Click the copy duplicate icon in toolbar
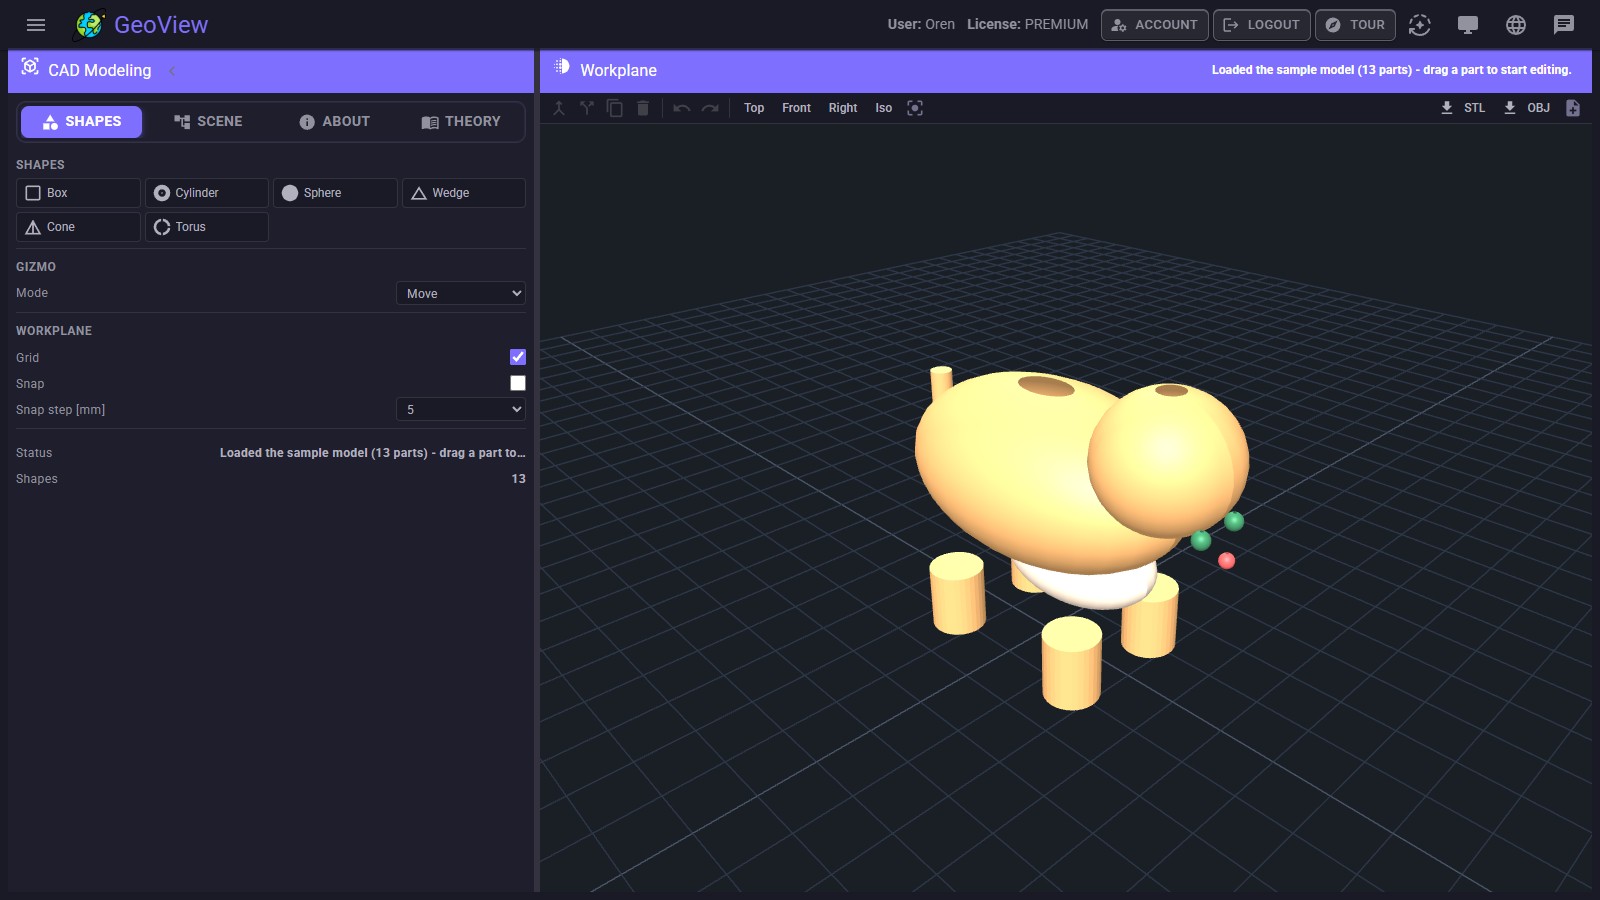 tap(615, 108)
